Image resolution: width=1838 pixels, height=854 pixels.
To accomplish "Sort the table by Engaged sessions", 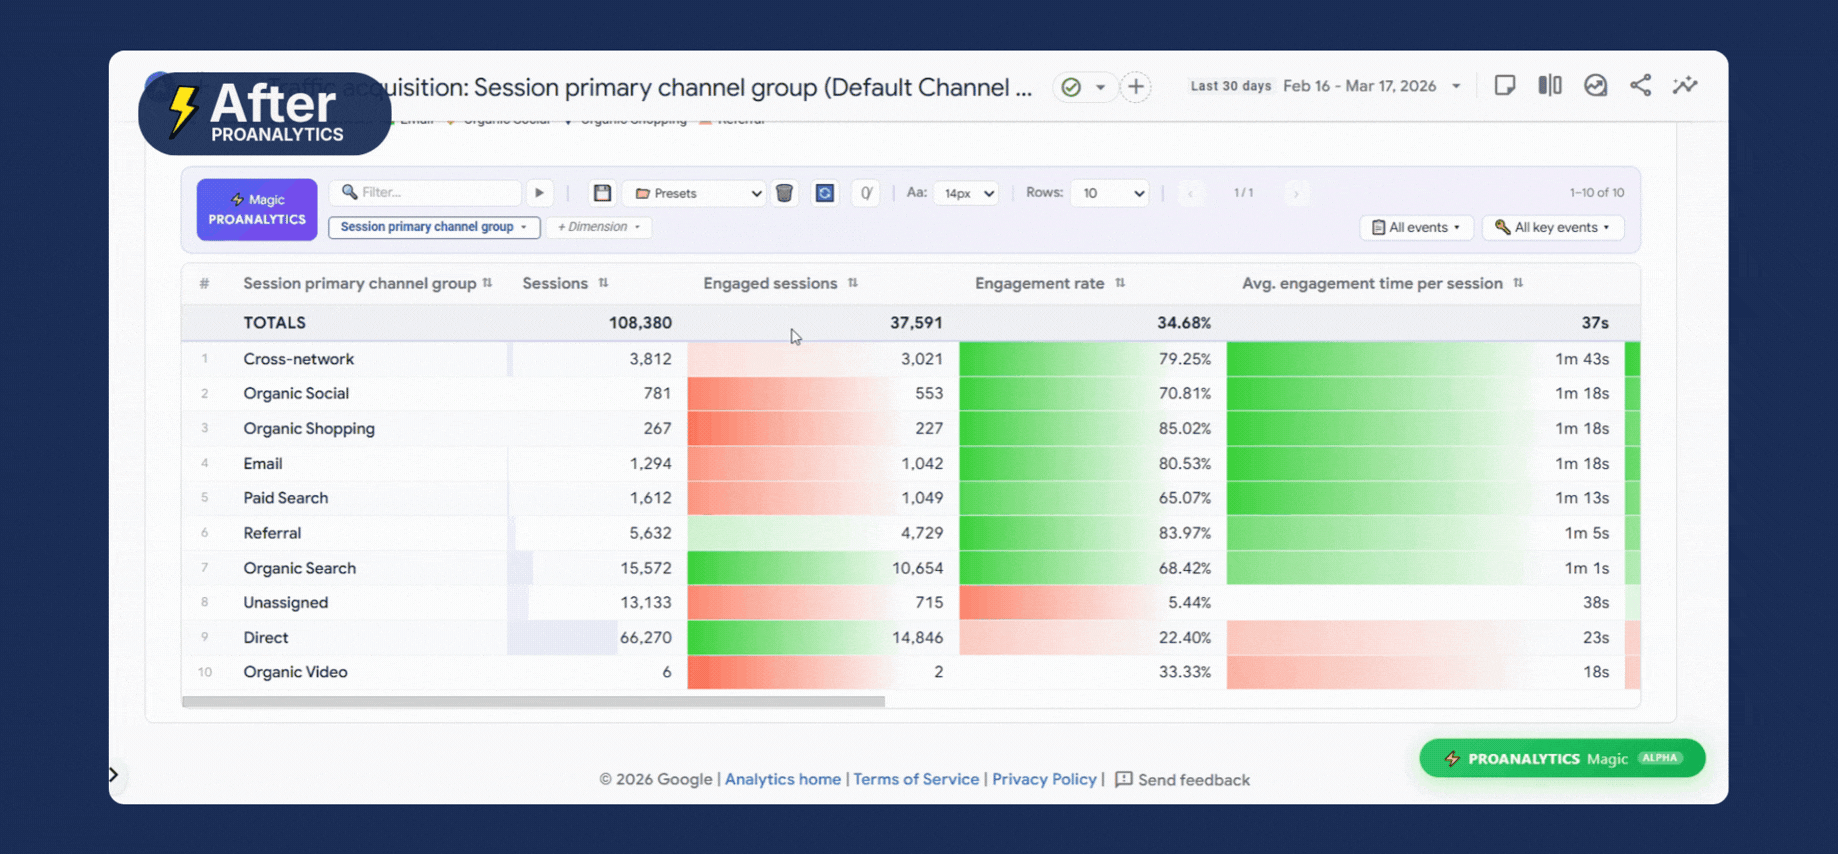I will (x=780, y=283).
